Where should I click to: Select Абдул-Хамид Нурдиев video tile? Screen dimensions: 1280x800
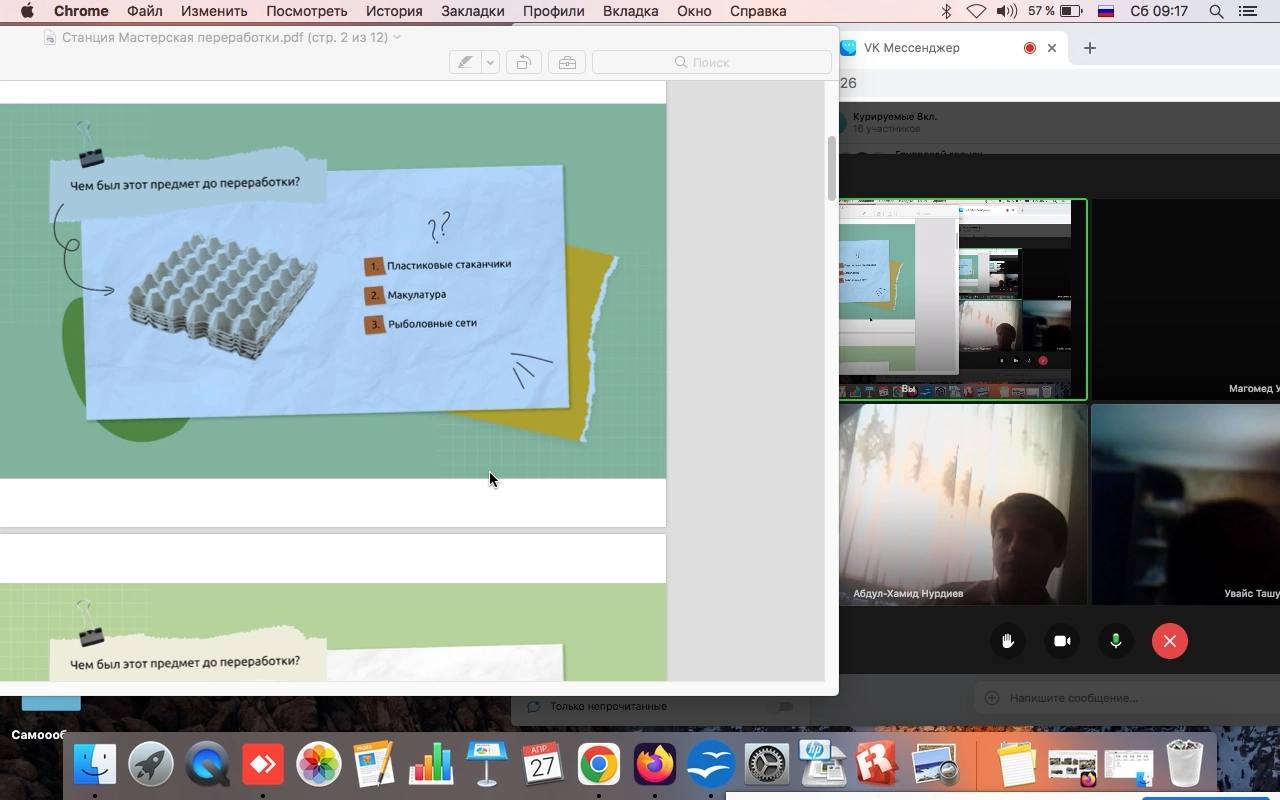pyautogui.click(x=963, y=504)
